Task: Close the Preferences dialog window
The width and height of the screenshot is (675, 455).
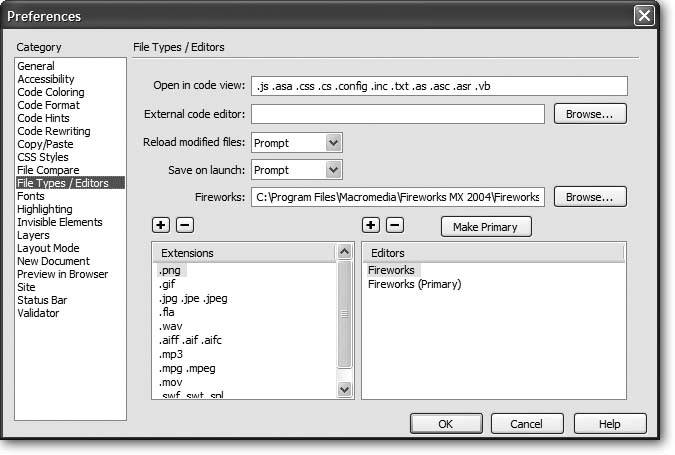Action: point(646,16)
